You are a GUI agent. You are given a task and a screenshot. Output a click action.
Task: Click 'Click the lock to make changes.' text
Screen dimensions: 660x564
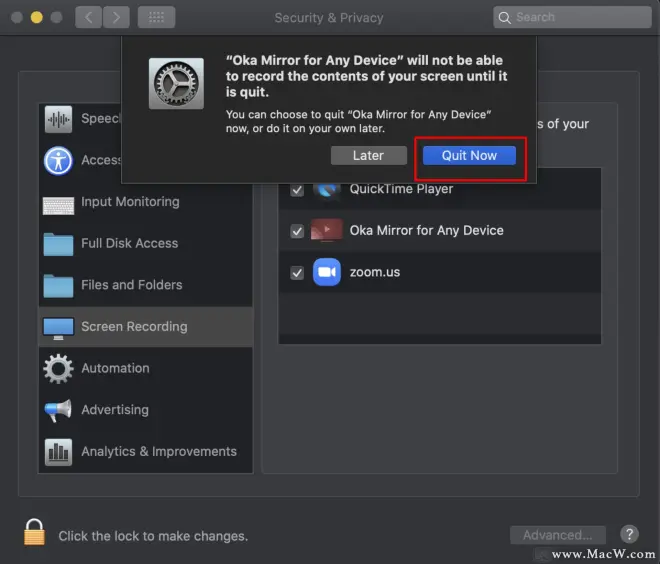tap(153, 536)
